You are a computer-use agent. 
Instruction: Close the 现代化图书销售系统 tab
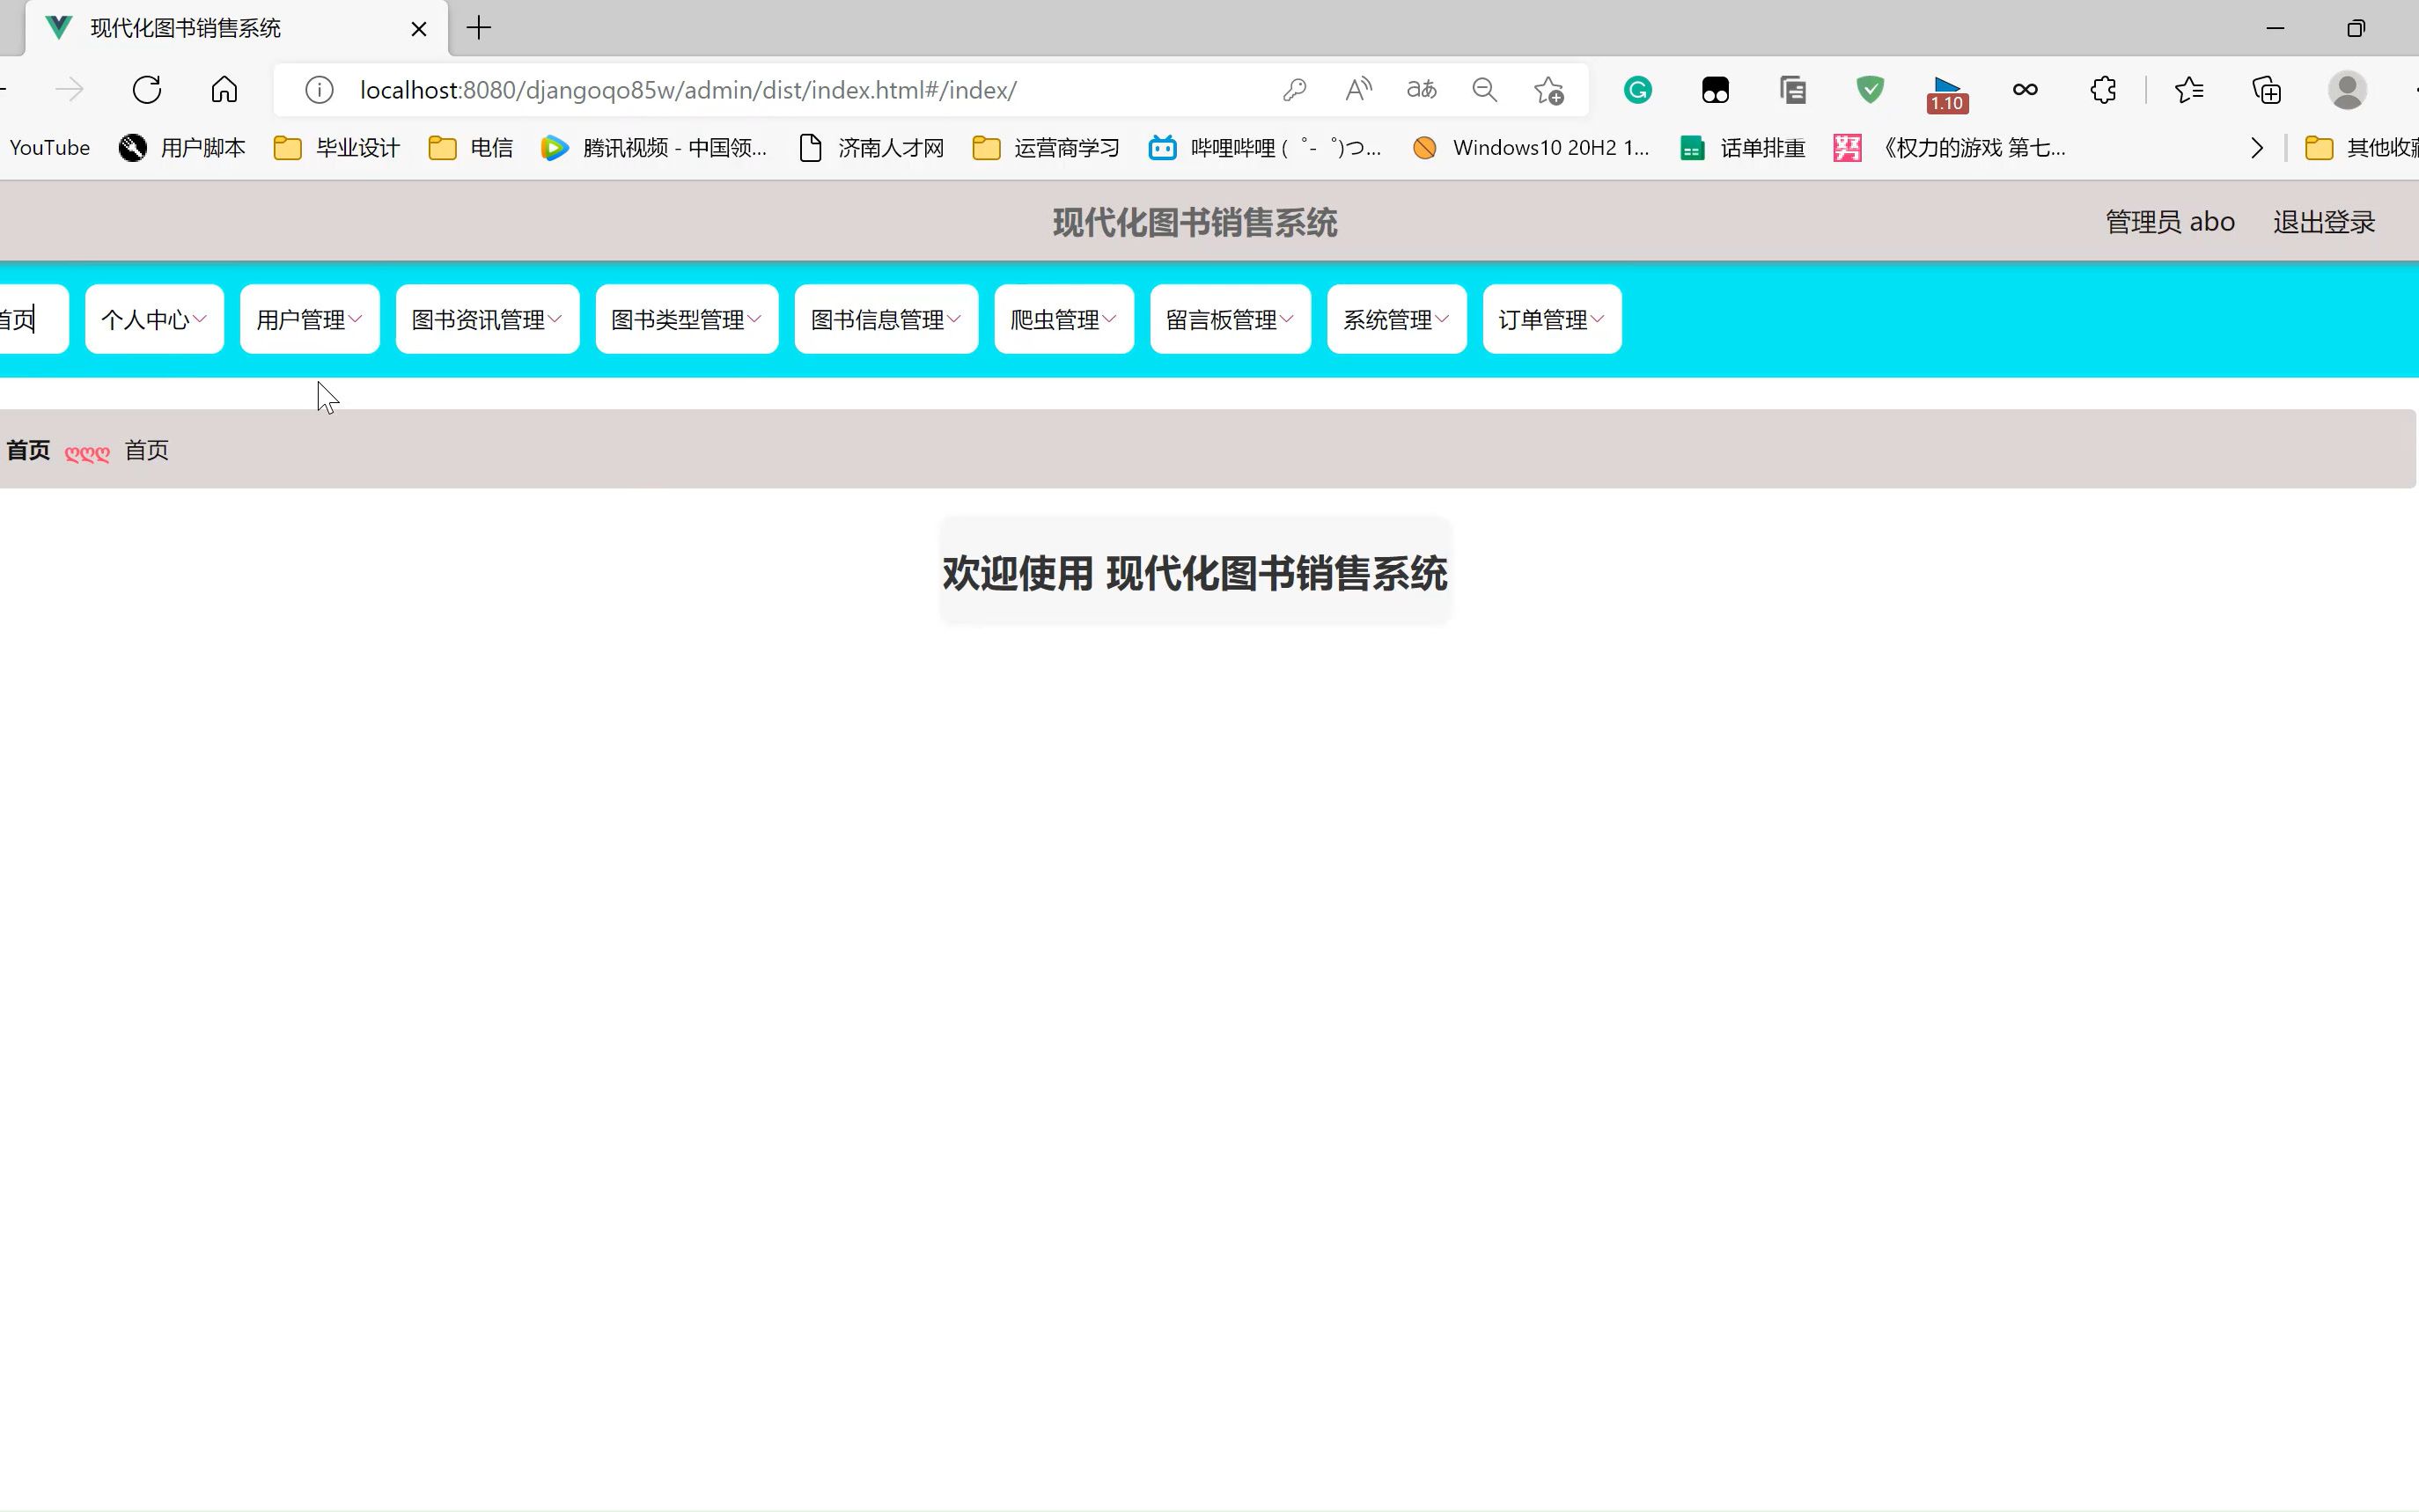[419, 29]
